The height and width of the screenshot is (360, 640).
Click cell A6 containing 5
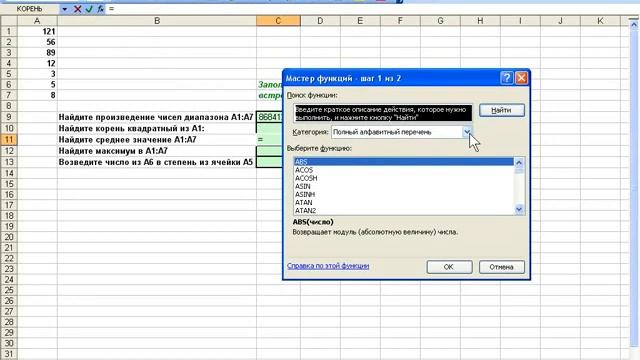point(37,84)
